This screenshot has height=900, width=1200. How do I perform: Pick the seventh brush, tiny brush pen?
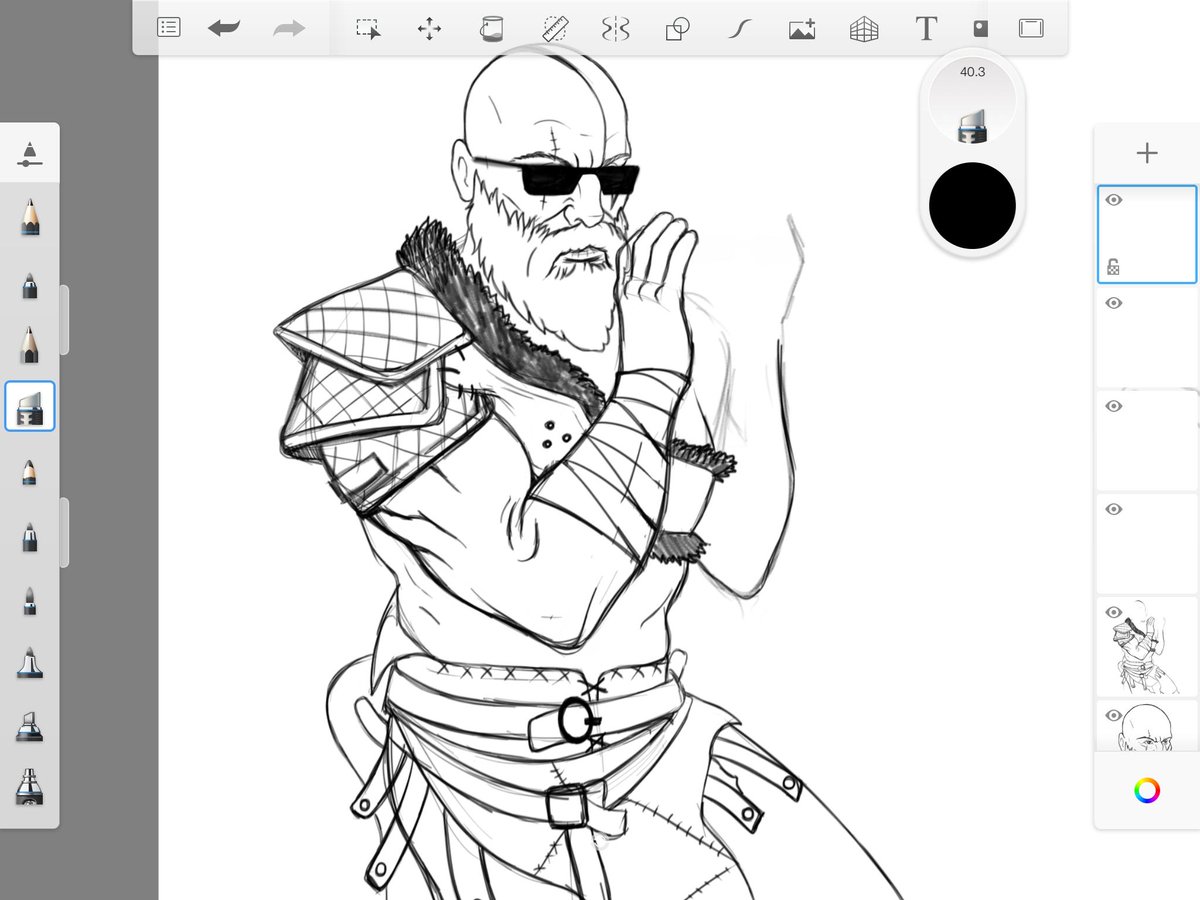tap(30, 601)
